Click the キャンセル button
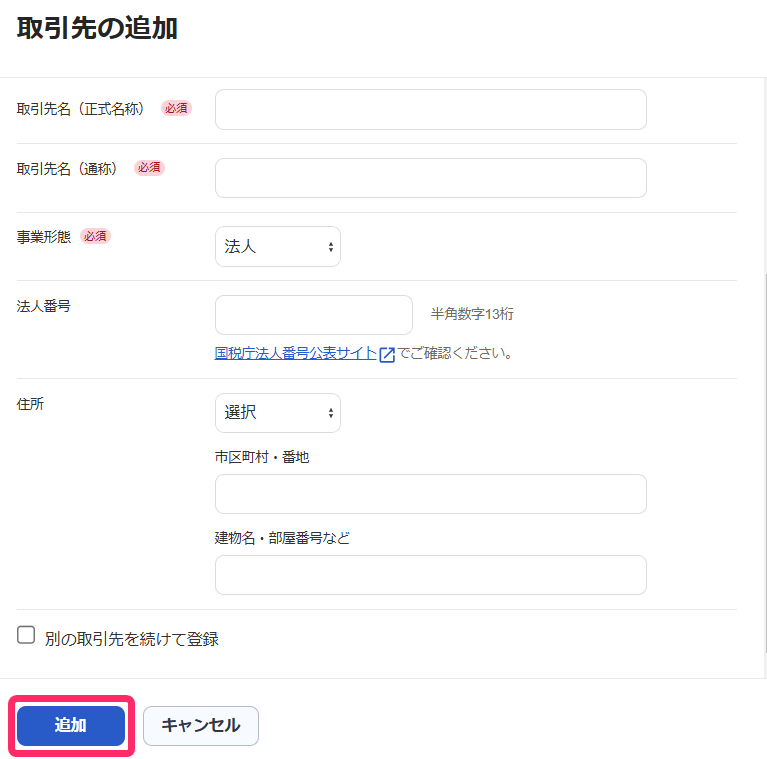 point(201,726)
